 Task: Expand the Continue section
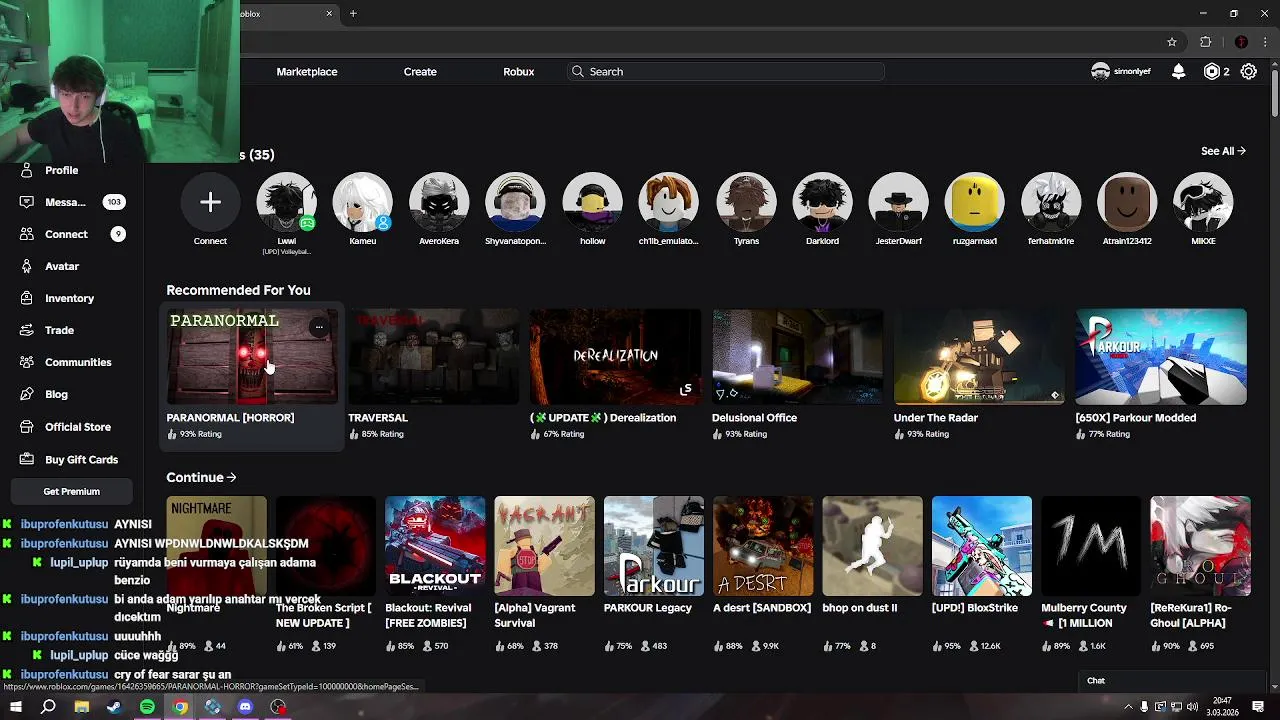click(x=201, y=478)
